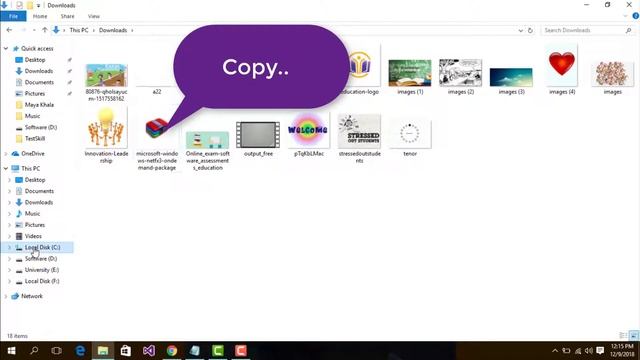Expand Pictures under This PC
Viewport: 640px width, 360px height.
coord(9,225)
